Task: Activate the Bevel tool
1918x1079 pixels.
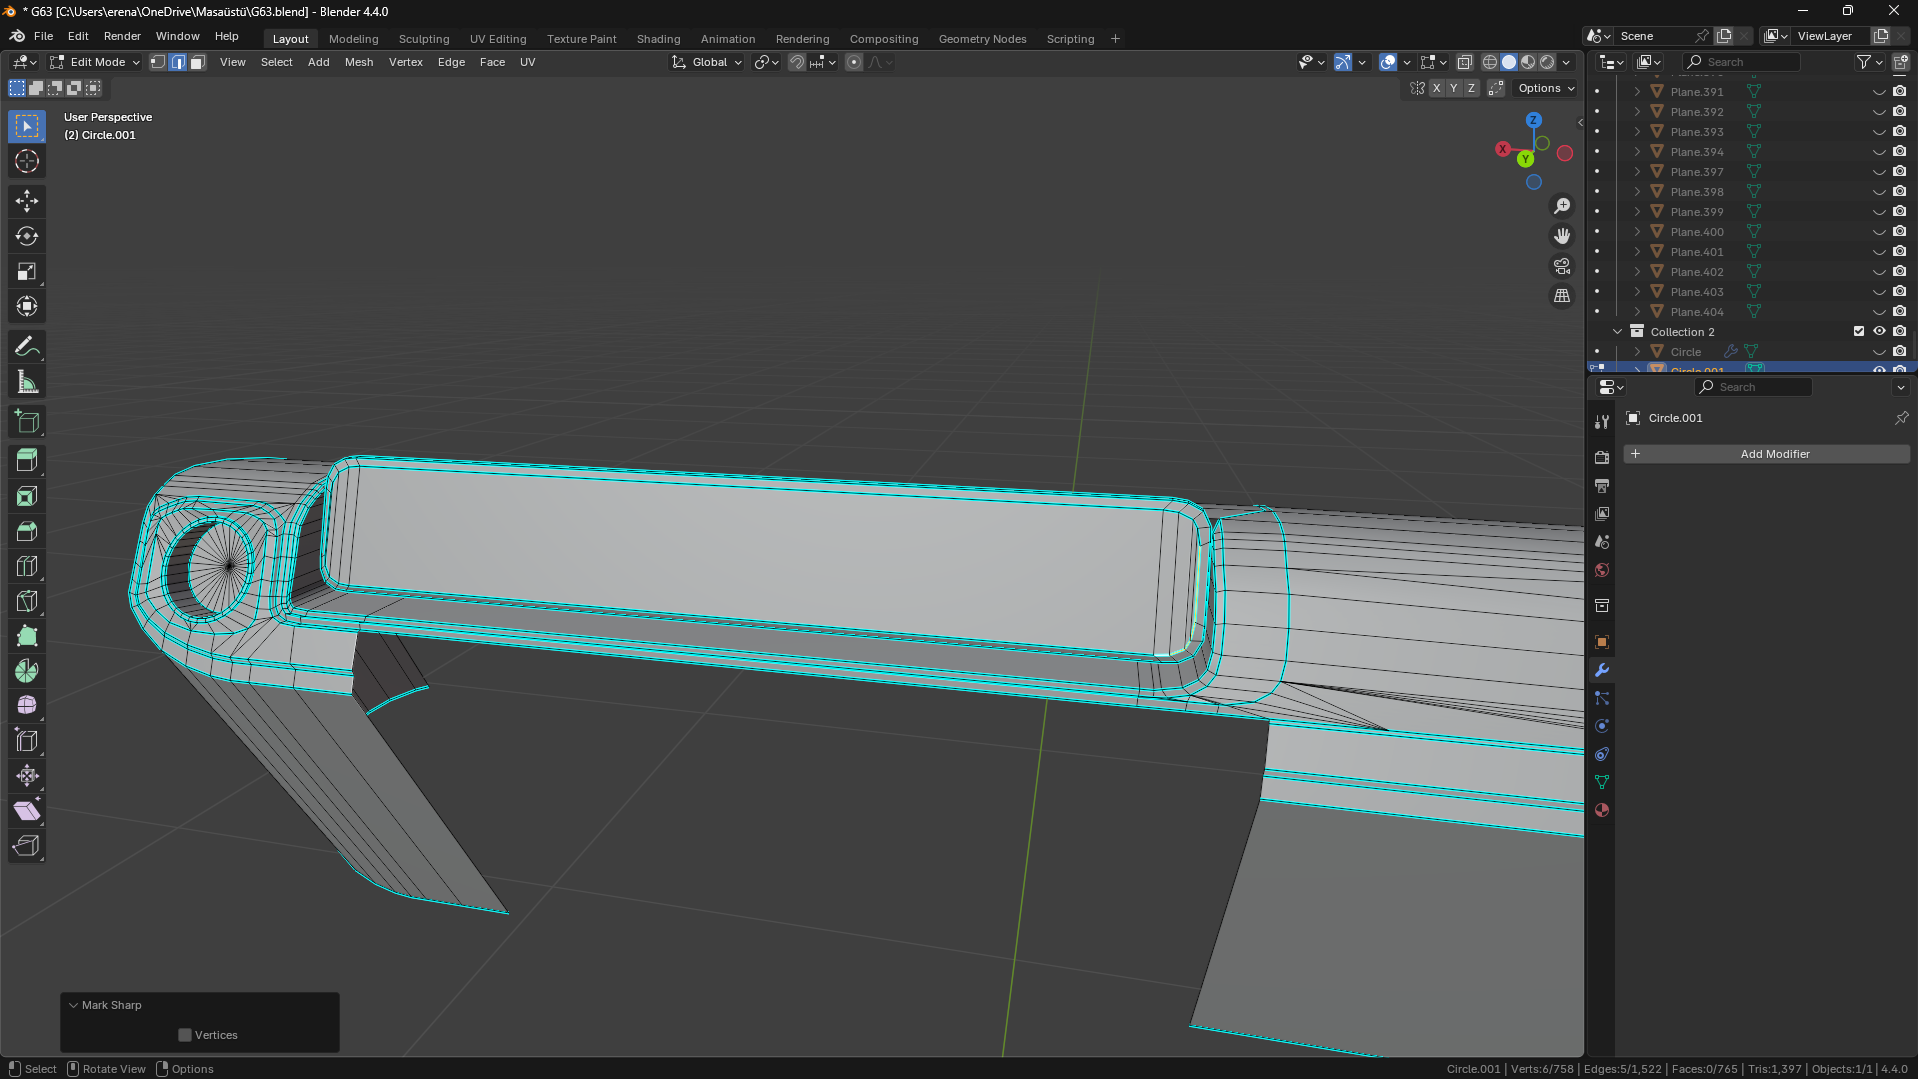Action: (x=27, y=531)
